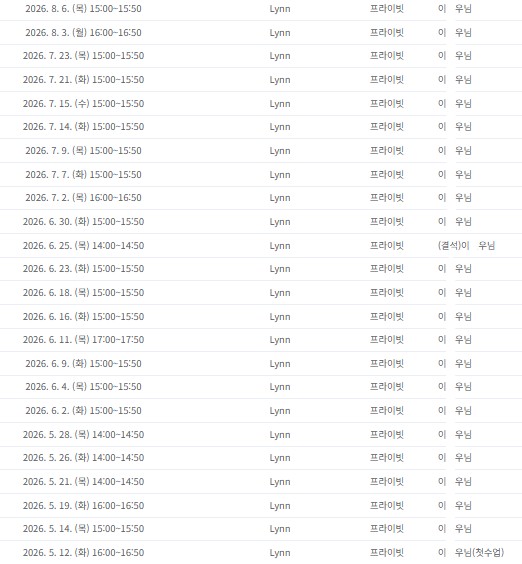Screen dimensions: 522x564
Task: Click Lynn in the 2026. 7. 14. row
Action: (x=280, y=127)
